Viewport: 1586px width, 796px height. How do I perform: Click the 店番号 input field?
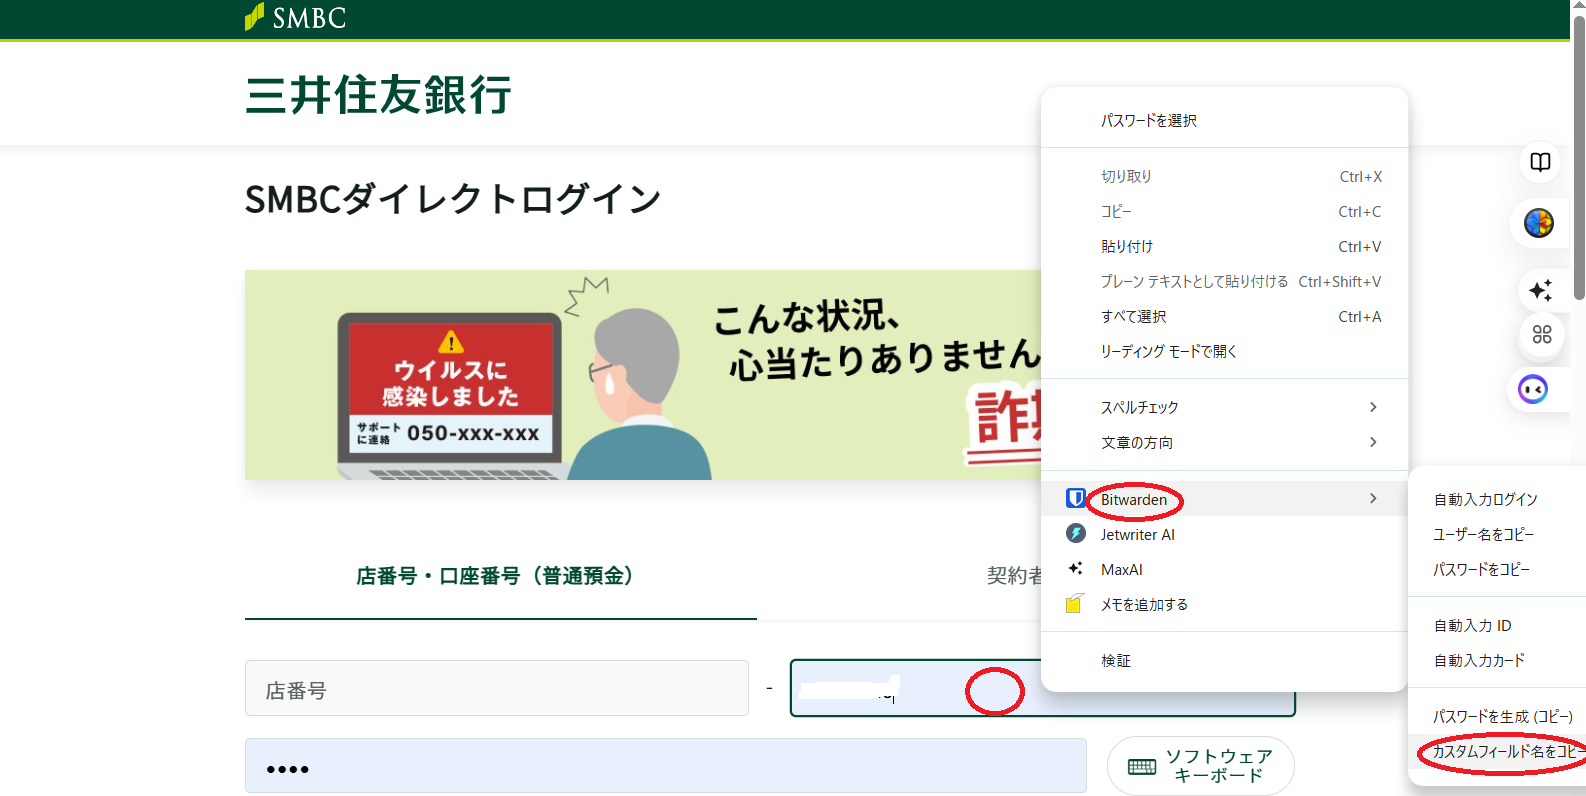496,689
